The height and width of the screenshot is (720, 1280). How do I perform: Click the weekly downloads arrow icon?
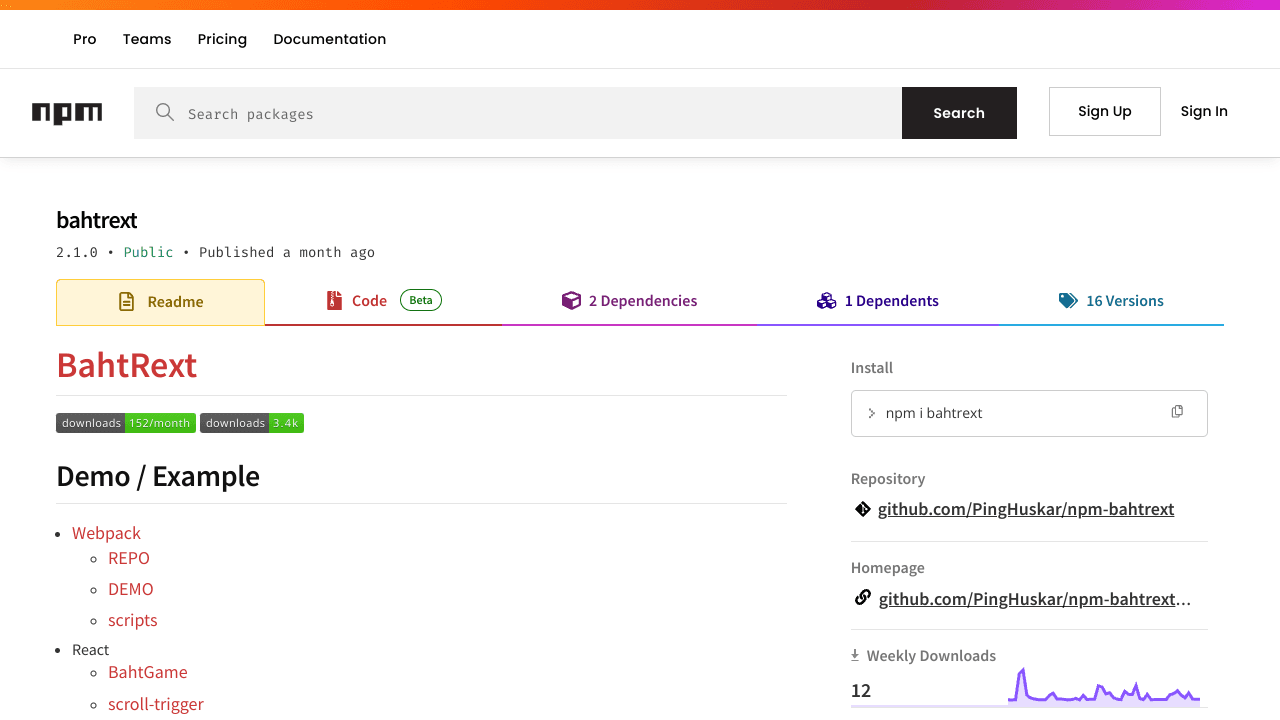[855, 655]
